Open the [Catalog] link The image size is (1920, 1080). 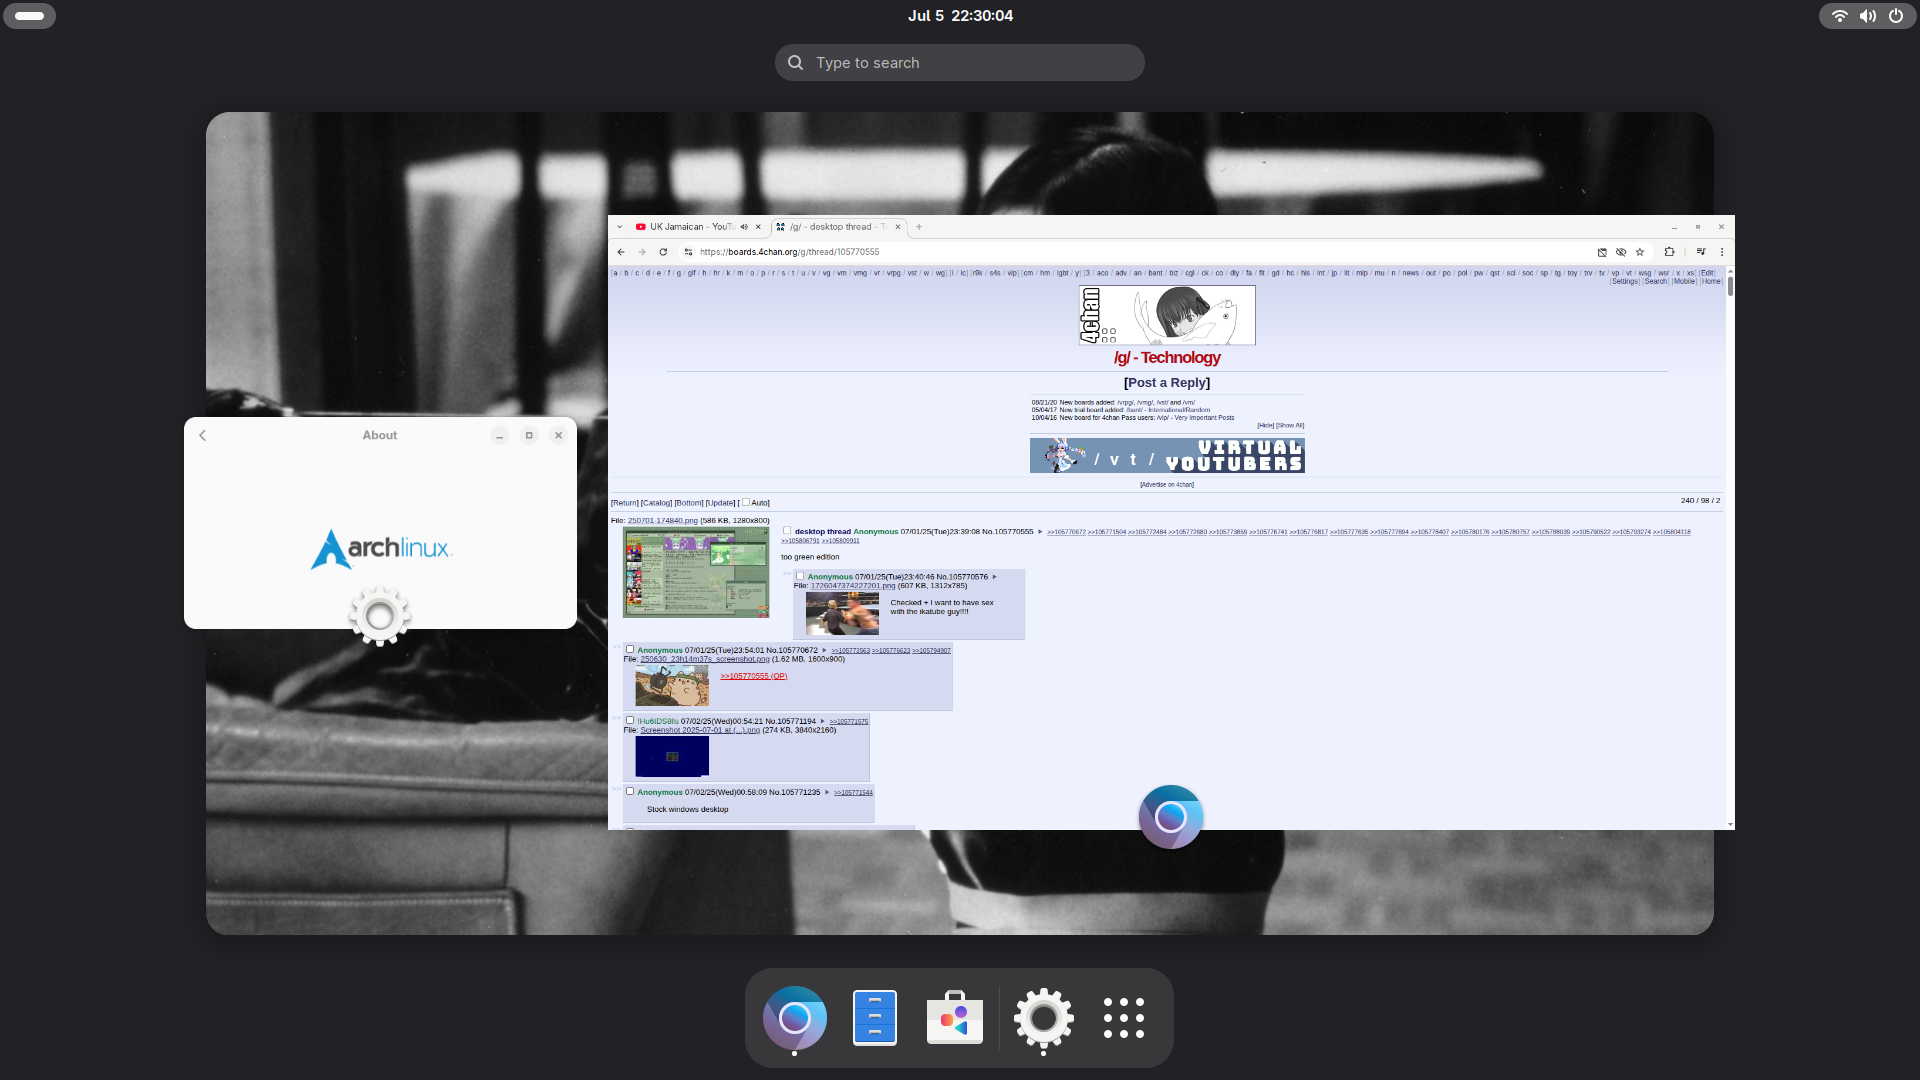coord(657,503)
